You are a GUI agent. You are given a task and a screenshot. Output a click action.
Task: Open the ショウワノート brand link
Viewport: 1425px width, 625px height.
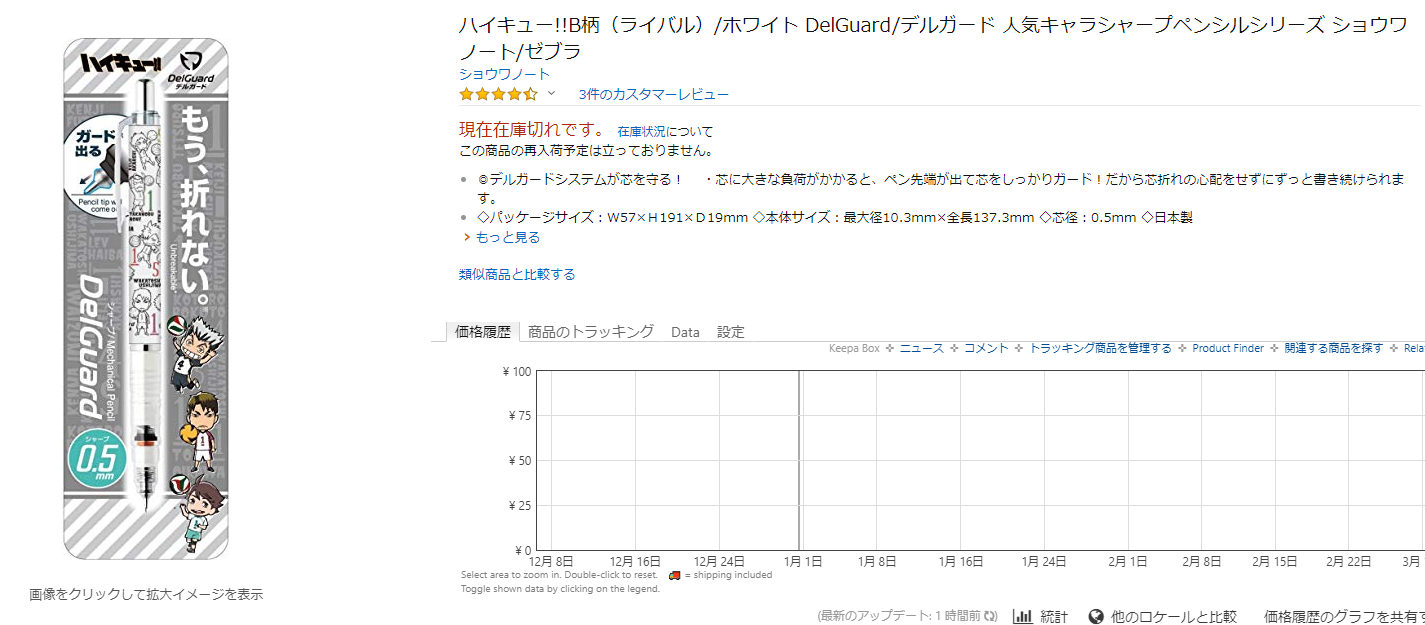click(504, 74)
